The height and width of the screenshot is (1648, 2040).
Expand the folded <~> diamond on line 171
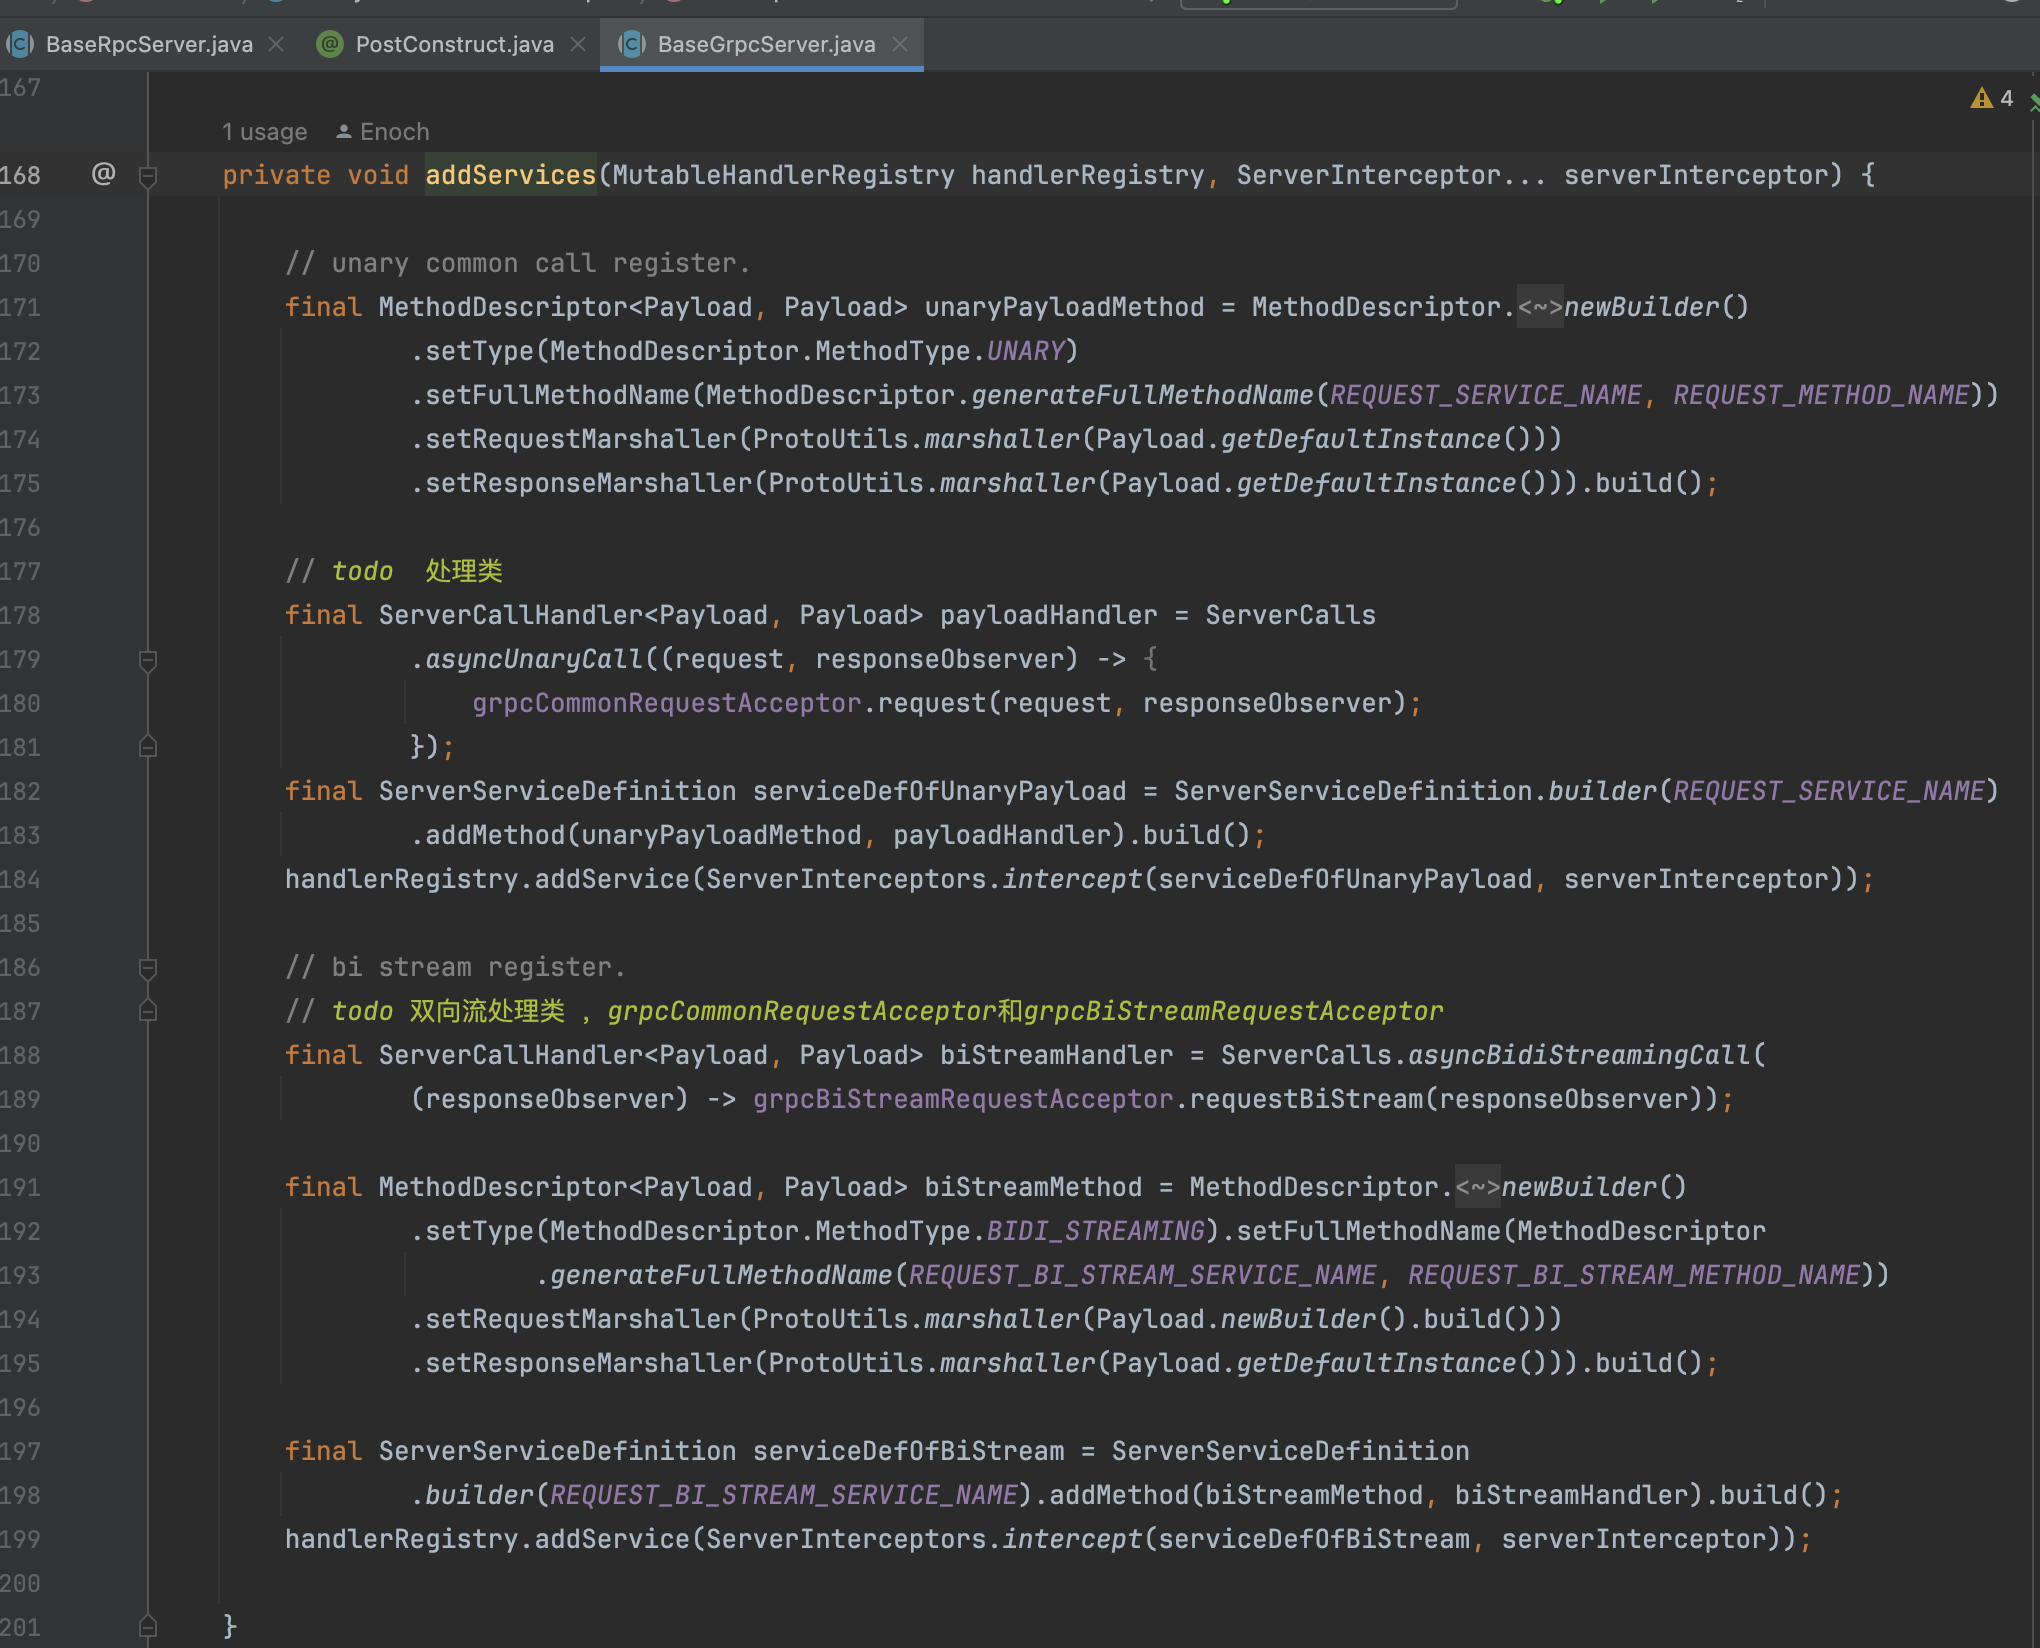(1540, 307)
